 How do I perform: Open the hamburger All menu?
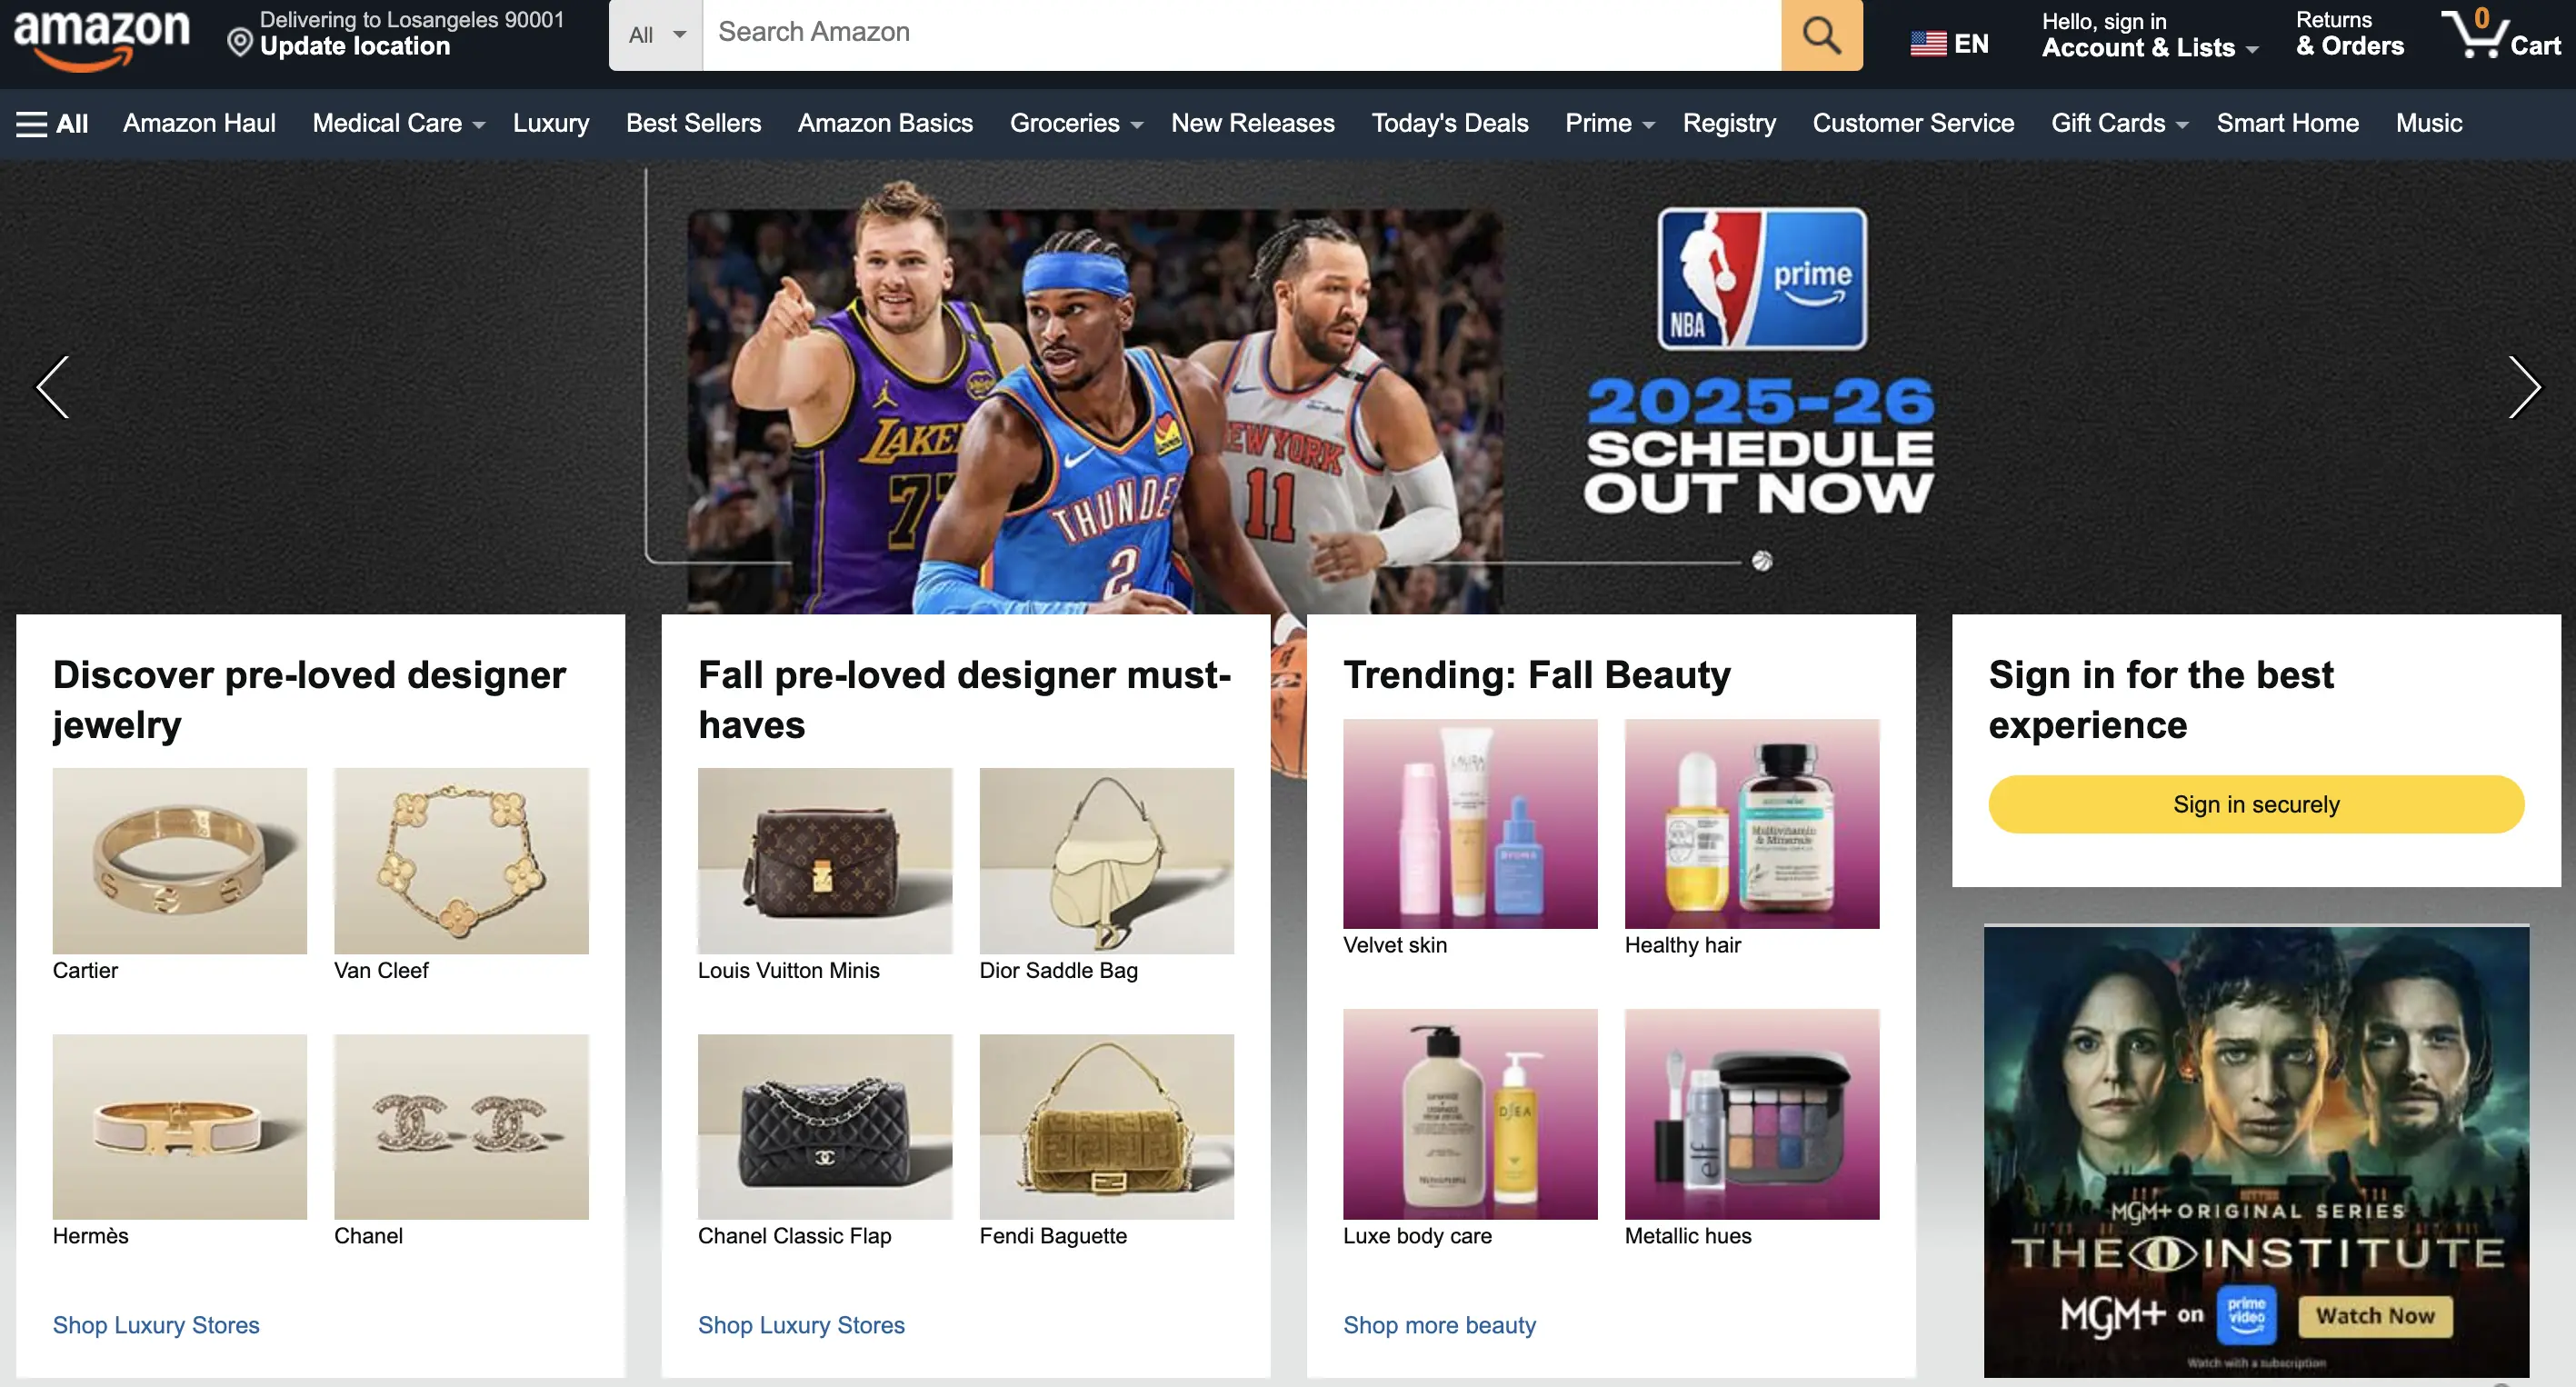52,124
